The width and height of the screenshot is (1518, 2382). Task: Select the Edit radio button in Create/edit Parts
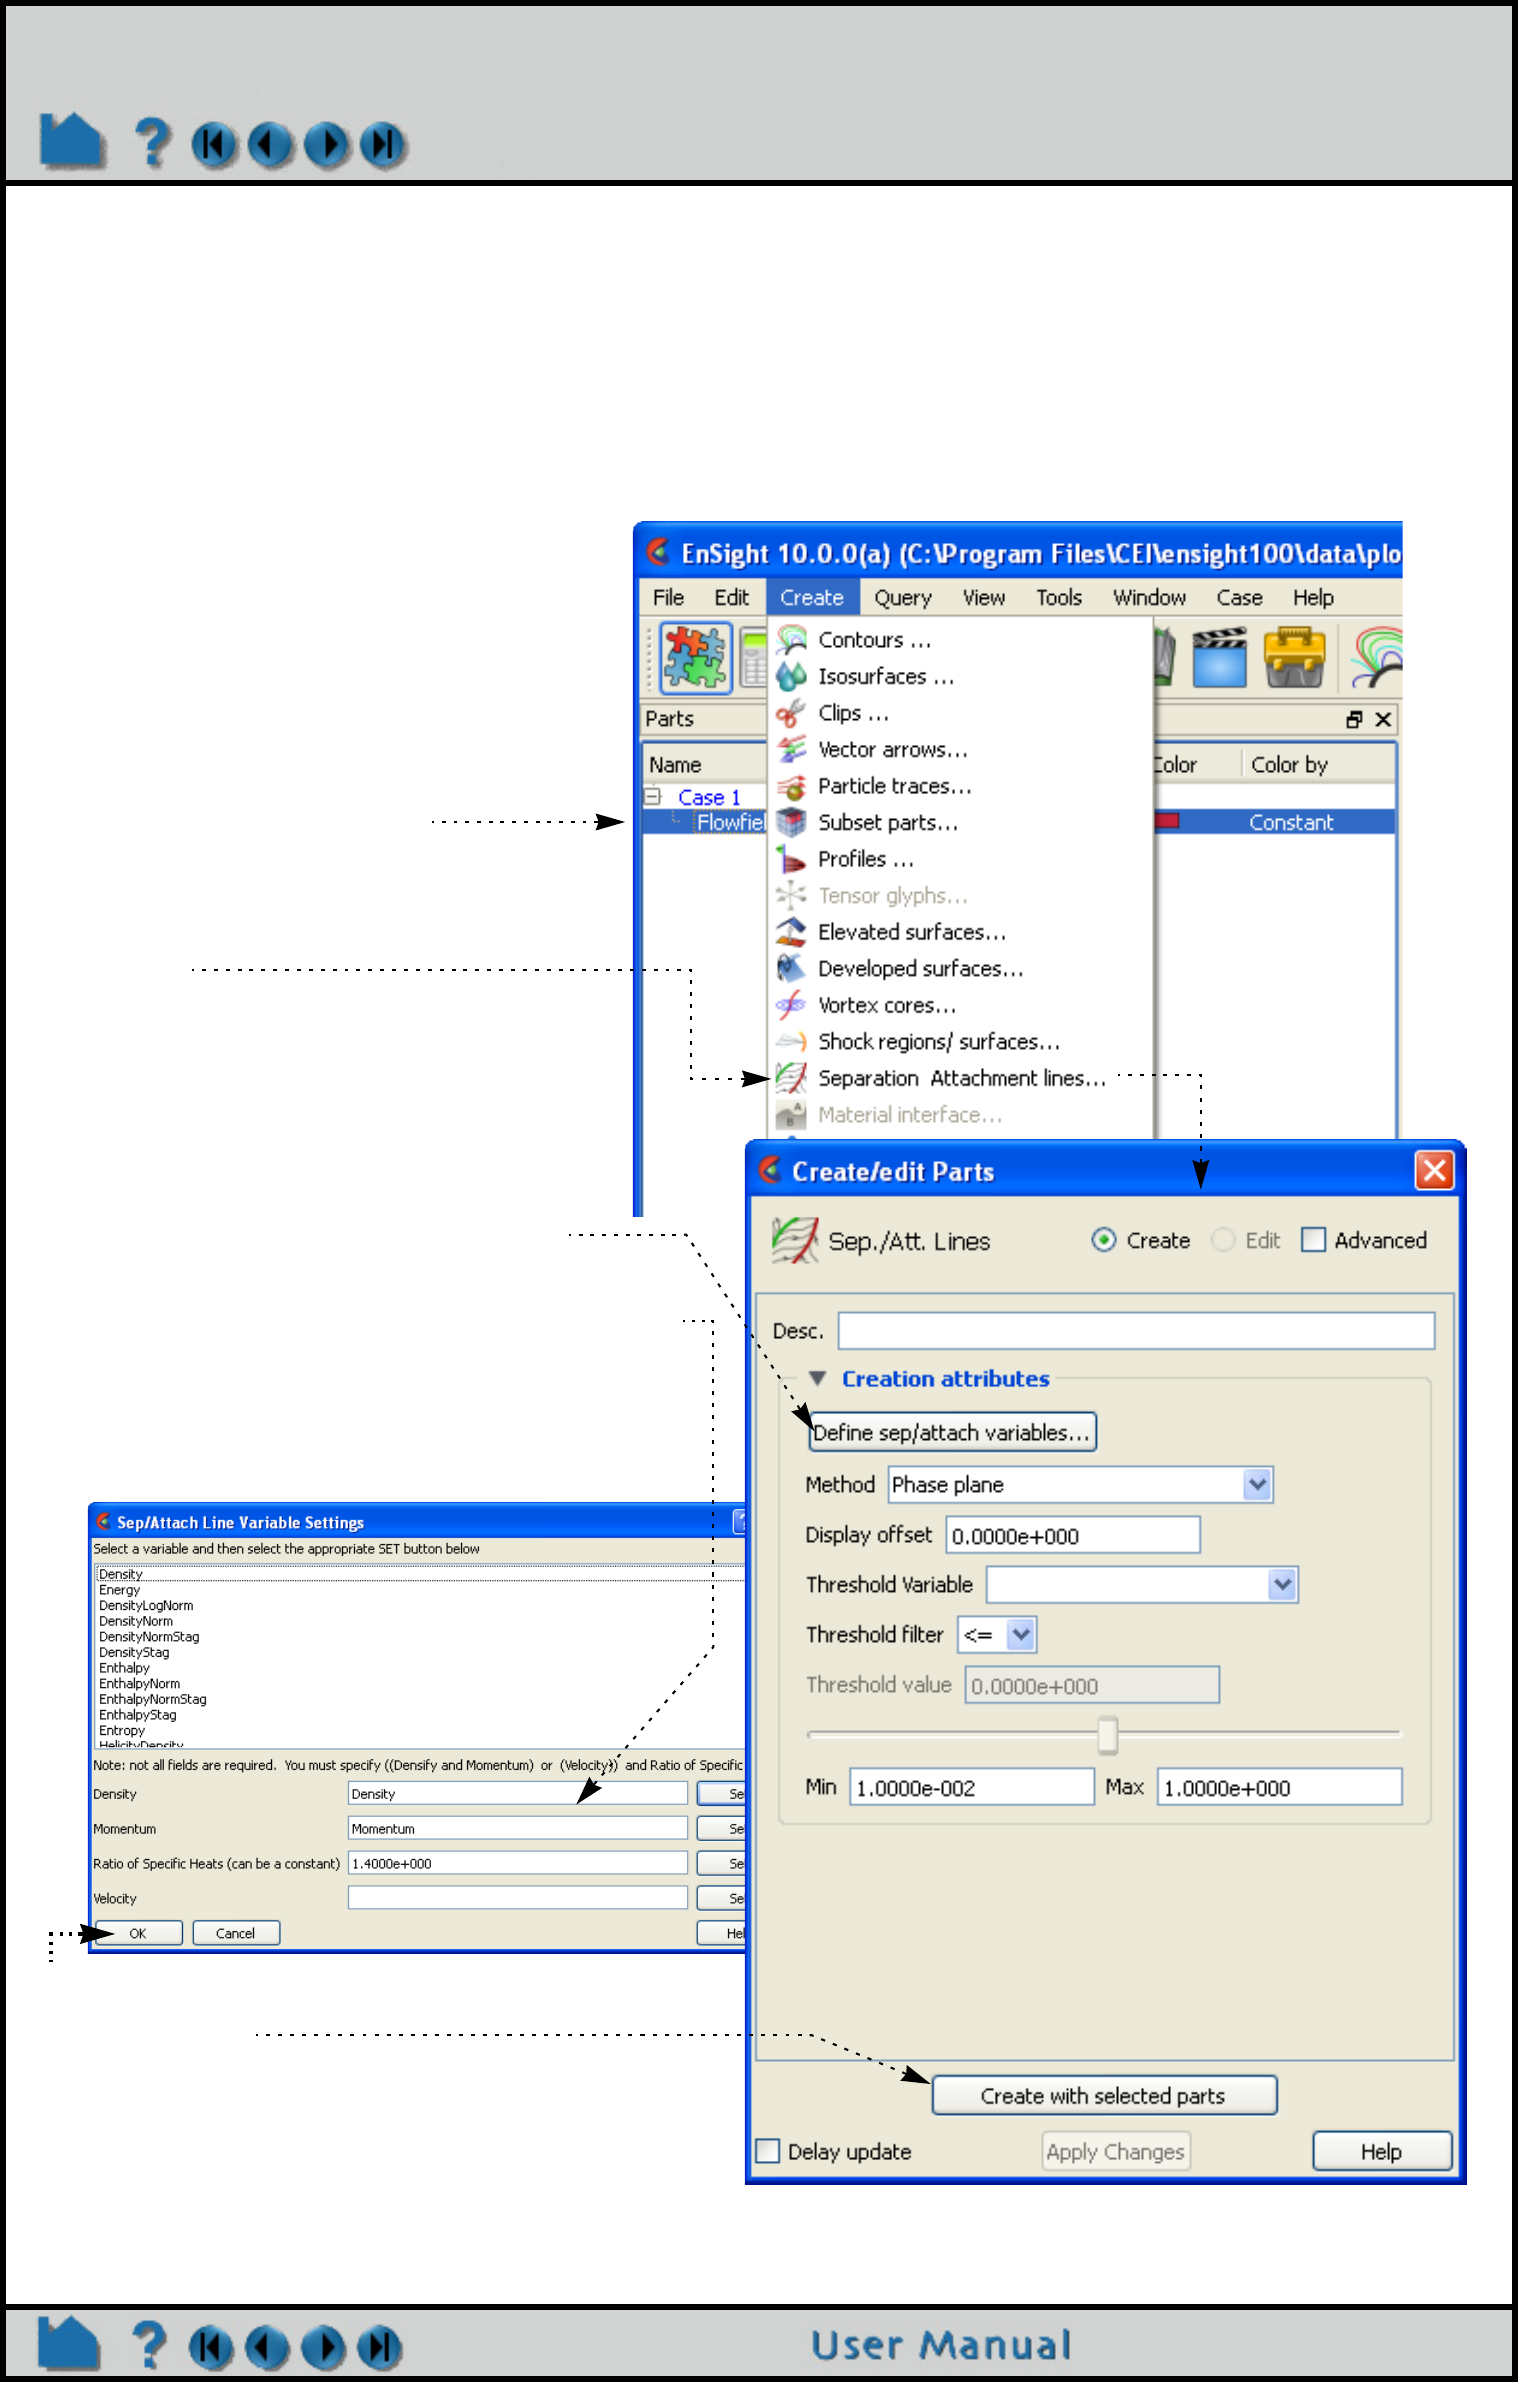(x=1223, y=1240)
